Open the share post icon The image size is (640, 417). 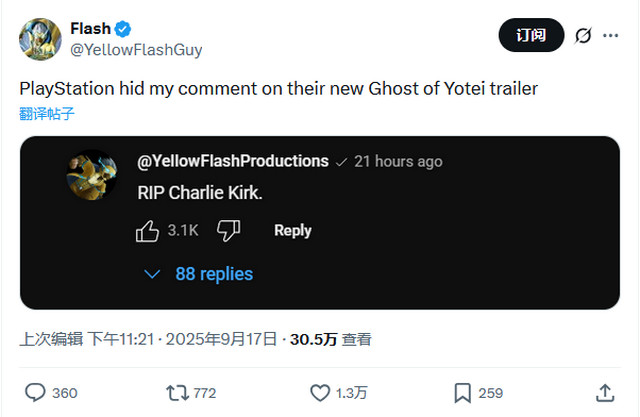pos(605,392)
